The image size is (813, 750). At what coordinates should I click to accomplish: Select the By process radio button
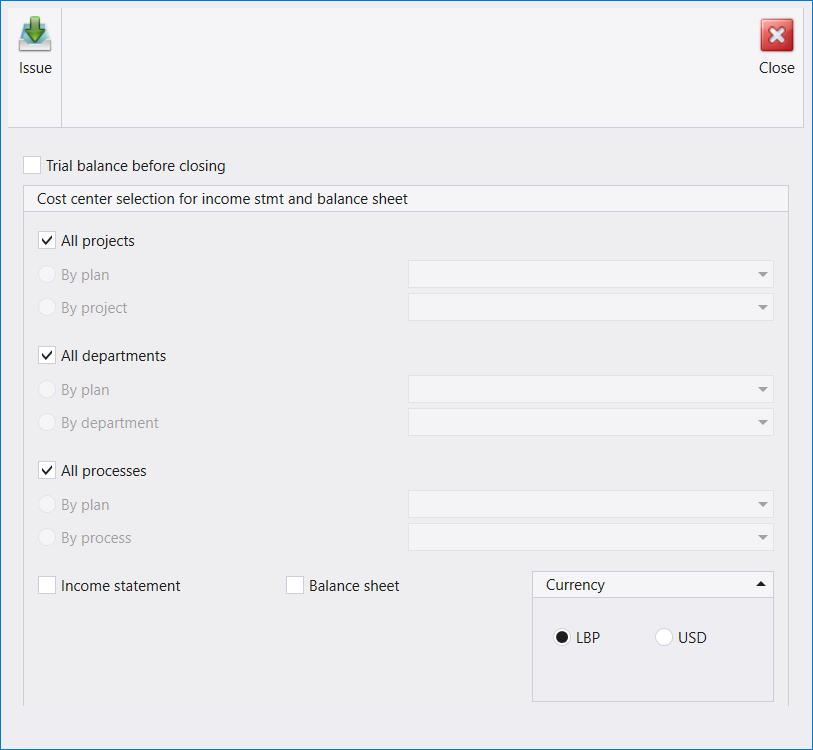(x=47, y=537)
